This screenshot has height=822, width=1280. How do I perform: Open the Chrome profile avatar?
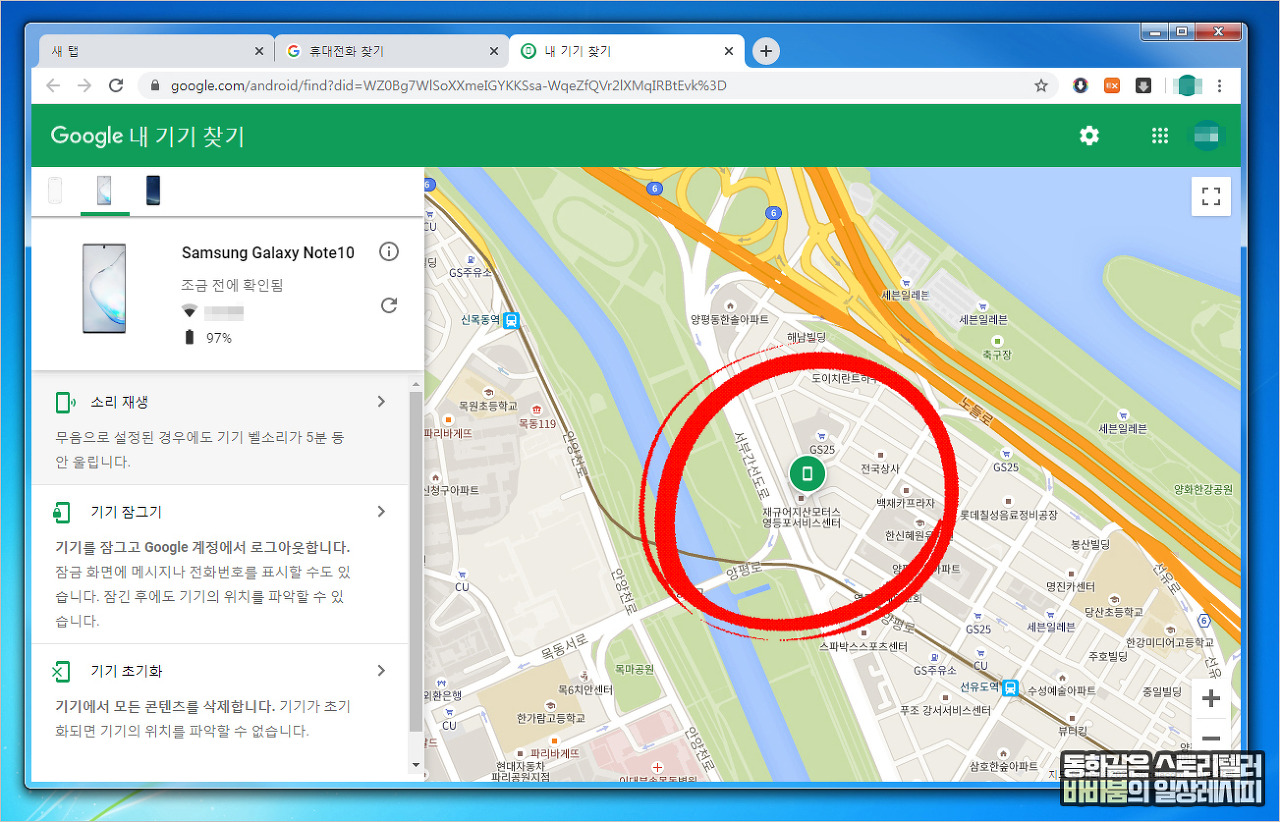[x=1186, y=86]
